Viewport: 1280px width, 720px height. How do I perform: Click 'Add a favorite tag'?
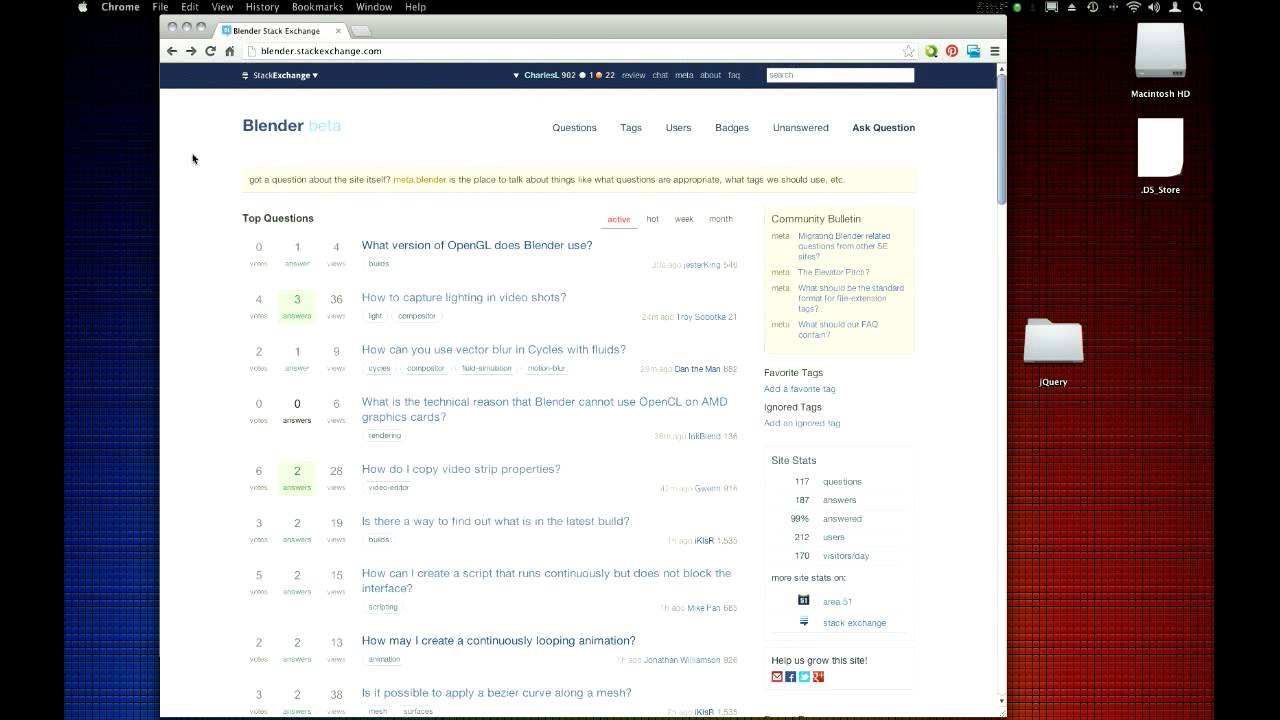[799, 389]
